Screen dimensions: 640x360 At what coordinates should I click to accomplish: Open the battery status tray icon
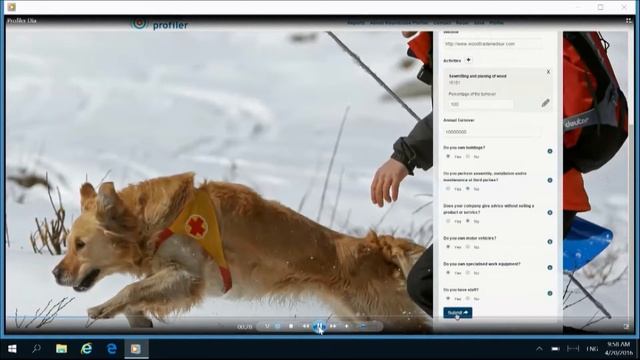click(555, 349)
